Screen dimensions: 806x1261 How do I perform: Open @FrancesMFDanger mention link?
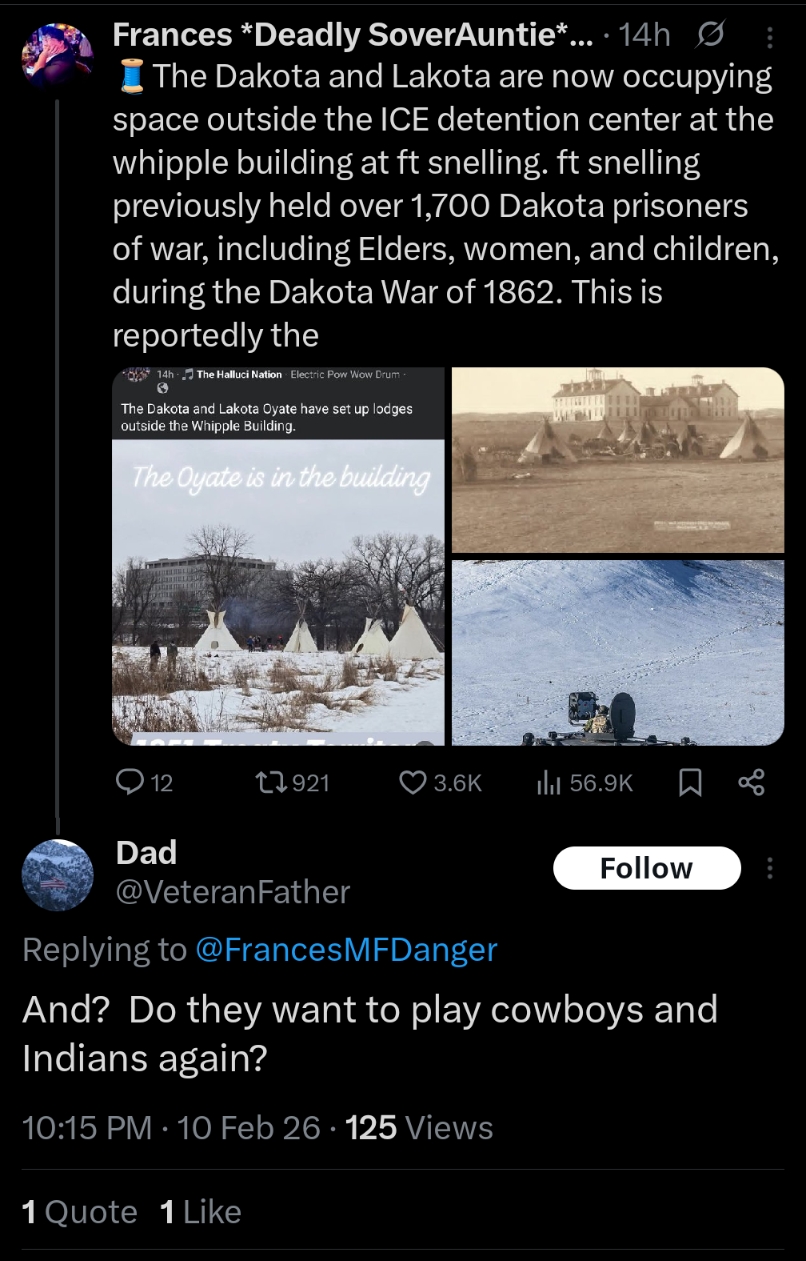(346, 949)
